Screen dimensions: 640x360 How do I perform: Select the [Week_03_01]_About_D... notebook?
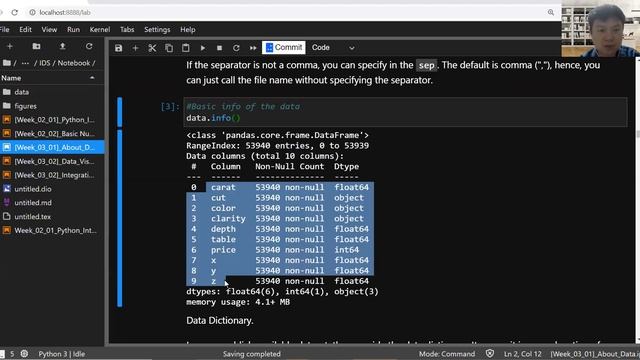pos(52,147)
